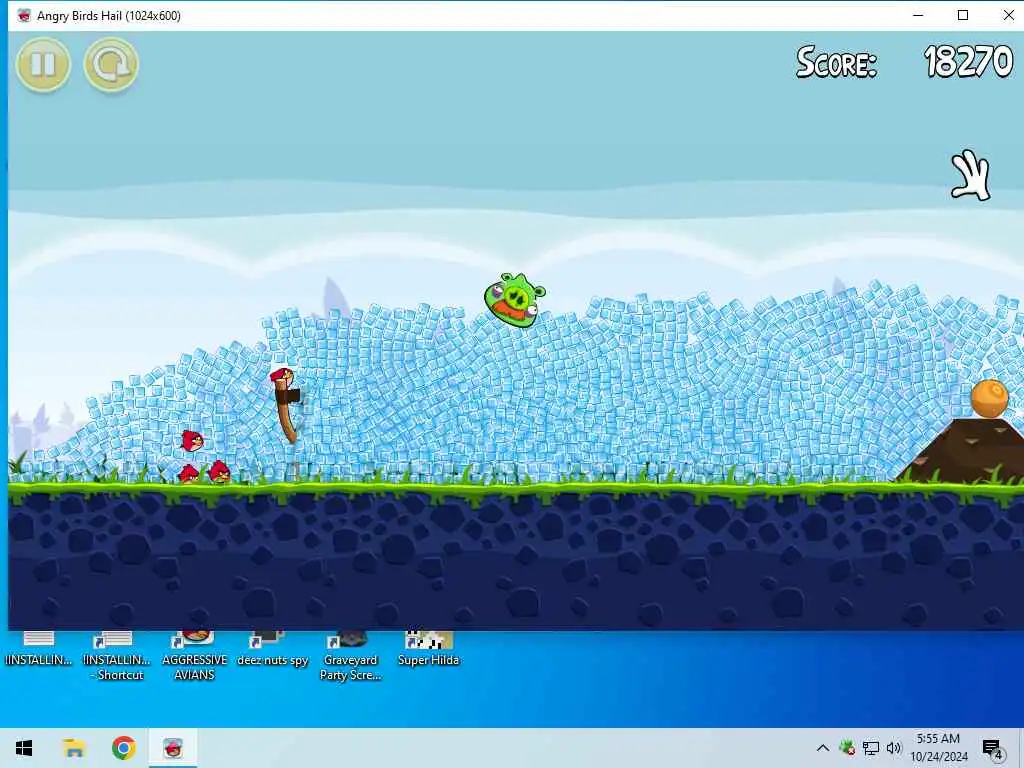Select the deez nuts spy desktop shortcut
The width and height of the screenshot is (1024, 768).
pos(272,649)
